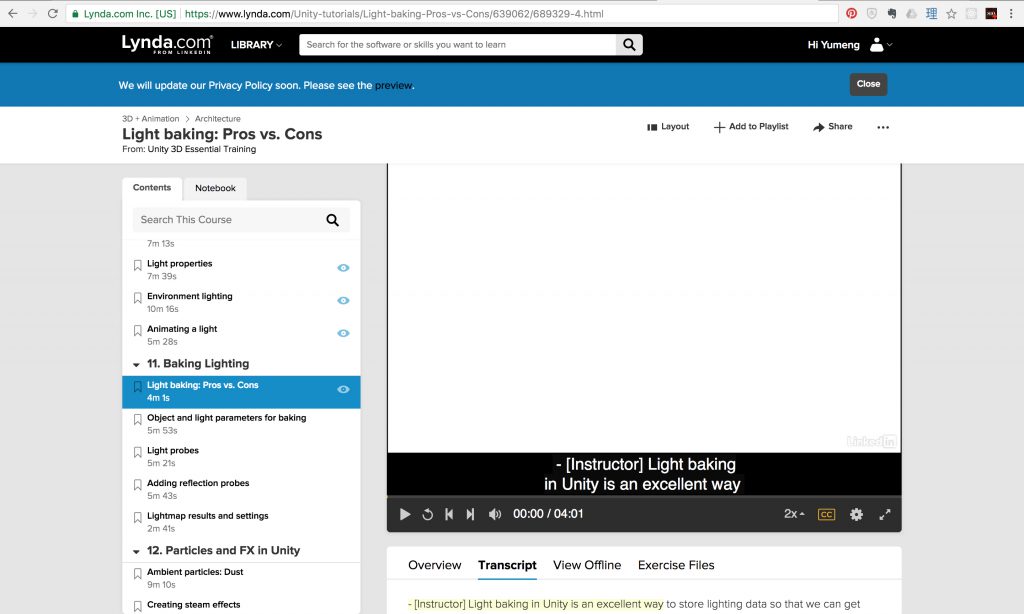
Task: Bookmark Light baking: Pros vs. Cons
Action: pos(137,387)
